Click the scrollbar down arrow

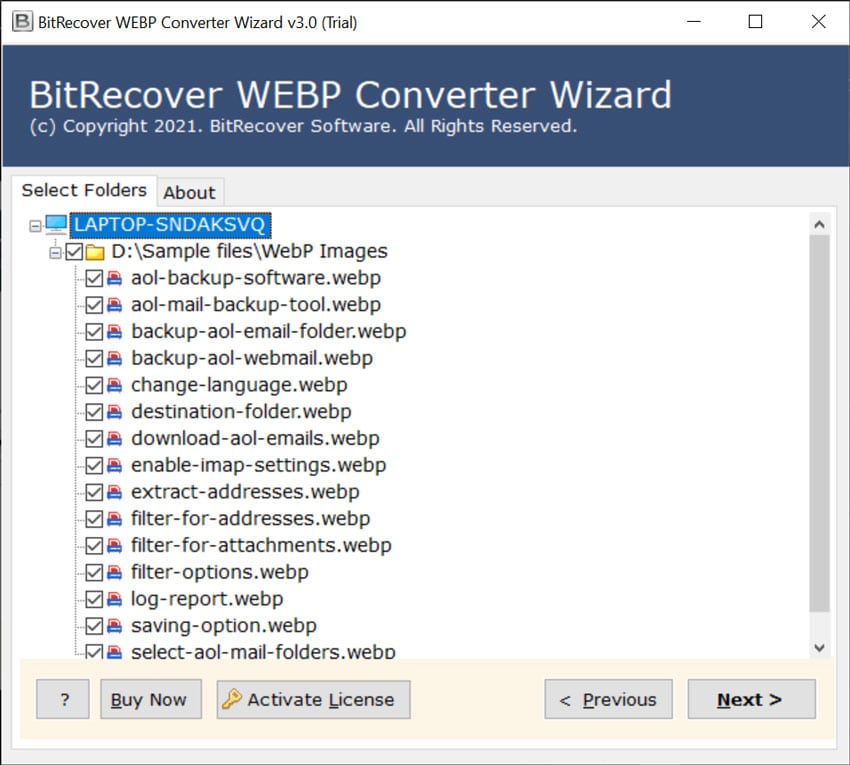819,648
